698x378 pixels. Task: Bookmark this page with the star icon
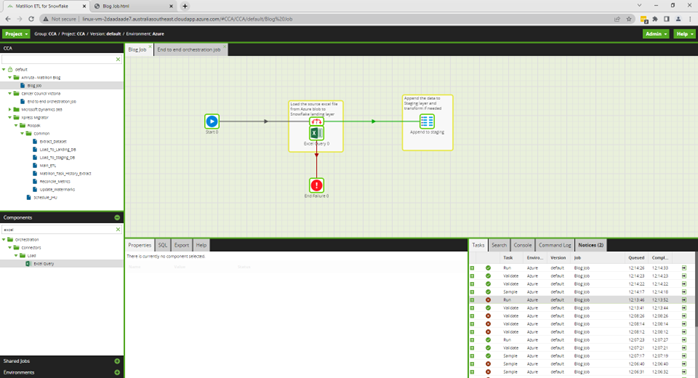629,19
